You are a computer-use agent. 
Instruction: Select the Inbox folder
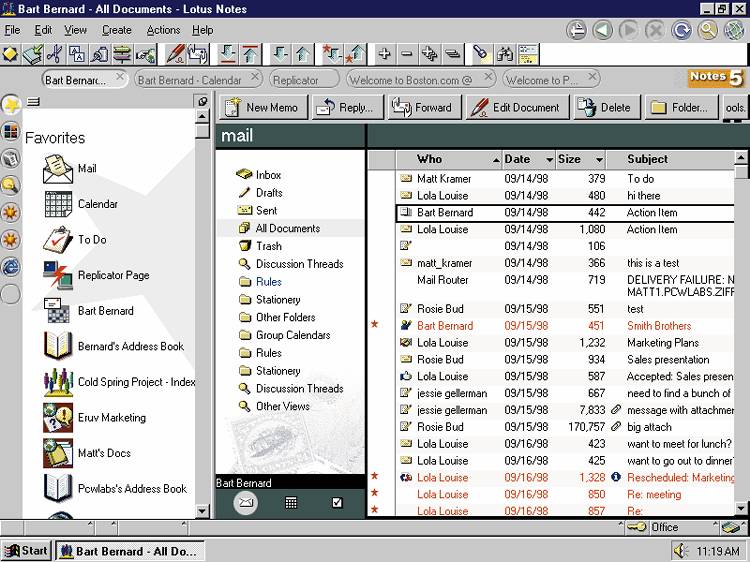[268, 175]
